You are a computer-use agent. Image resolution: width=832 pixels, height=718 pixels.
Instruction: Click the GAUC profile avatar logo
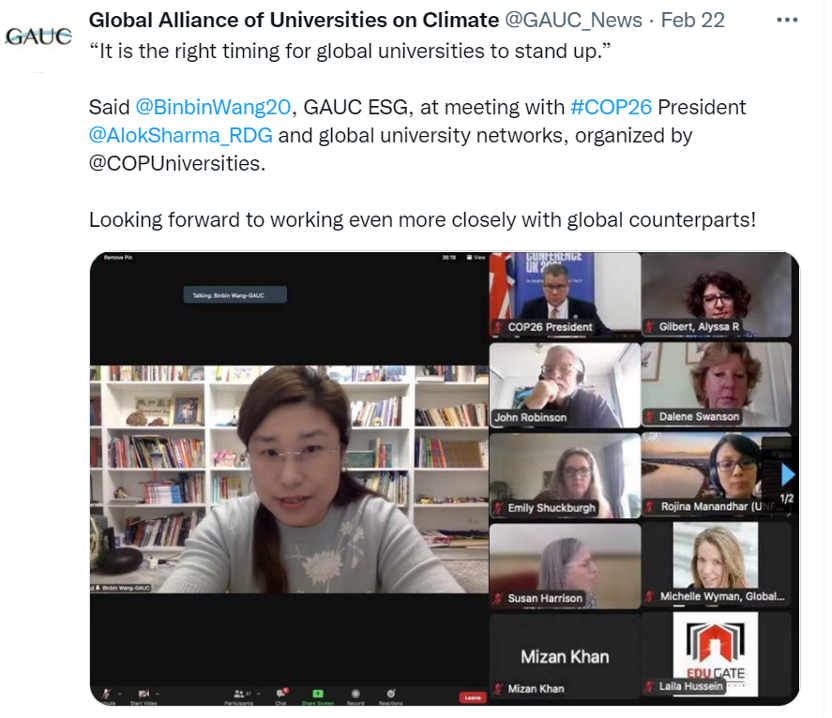pos(38,36)
